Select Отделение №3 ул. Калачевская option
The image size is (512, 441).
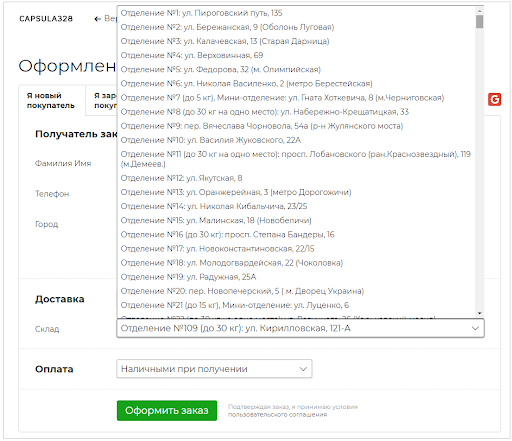[296, 41]
